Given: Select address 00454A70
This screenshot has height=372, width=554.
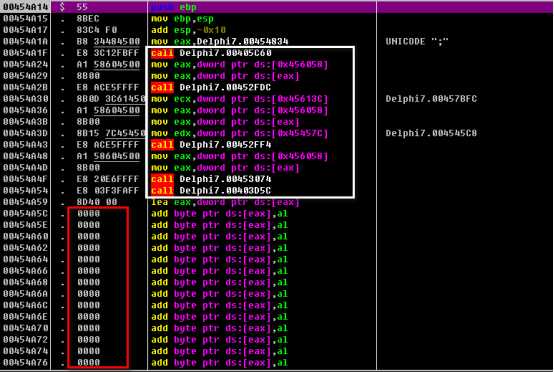Looking at the screenshot, I should pos(25,328).
